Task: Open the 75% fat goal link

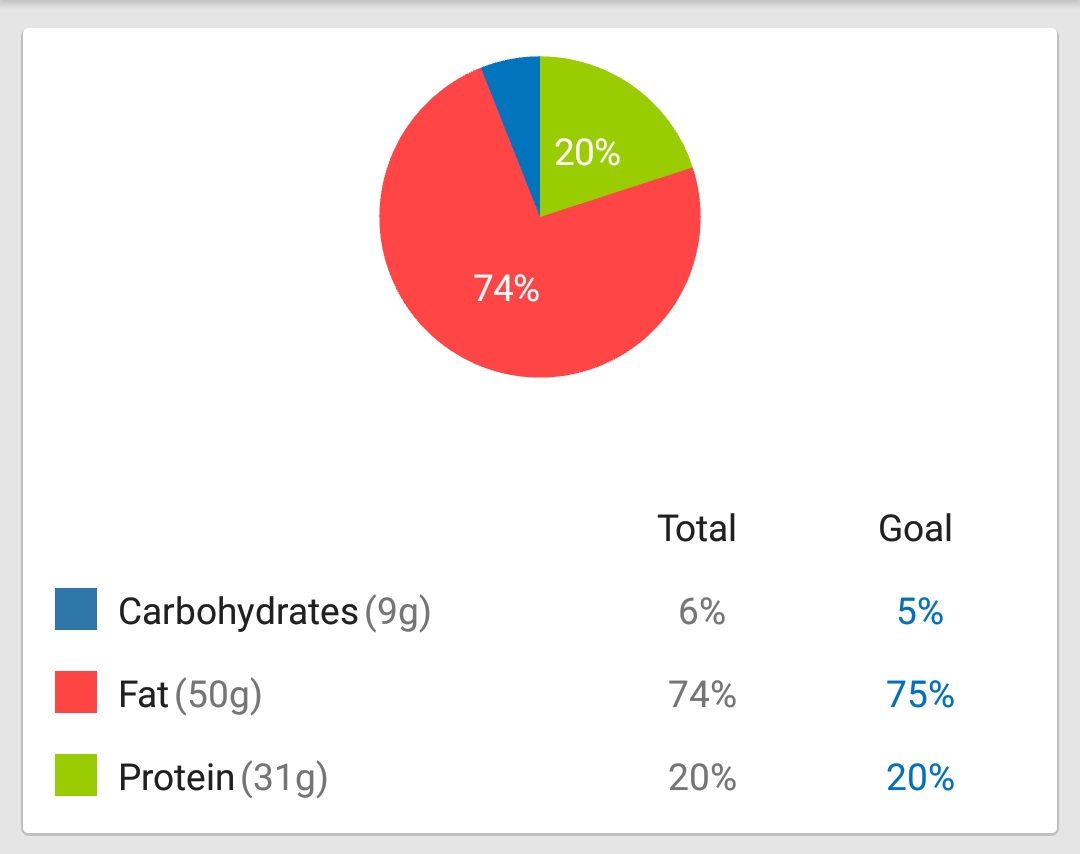Action: coord(920,694)
